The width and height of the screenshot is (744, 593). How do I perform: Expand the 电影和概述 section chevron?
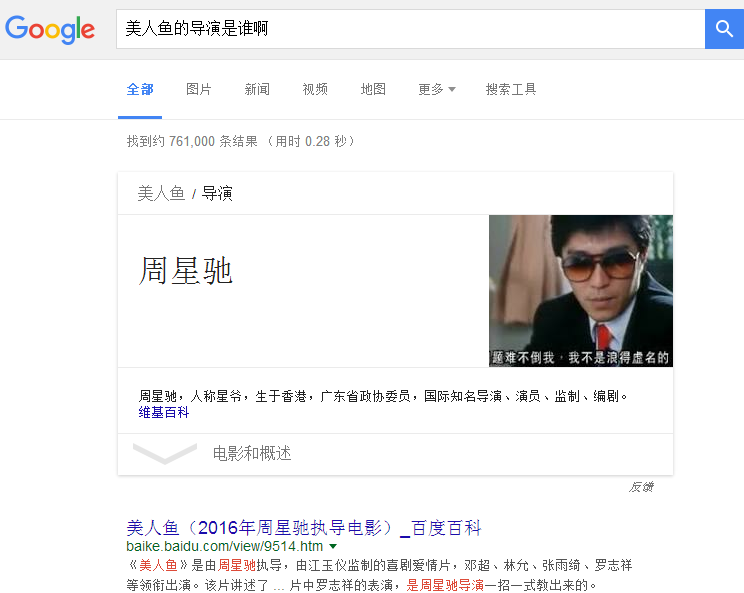point(165,454)
